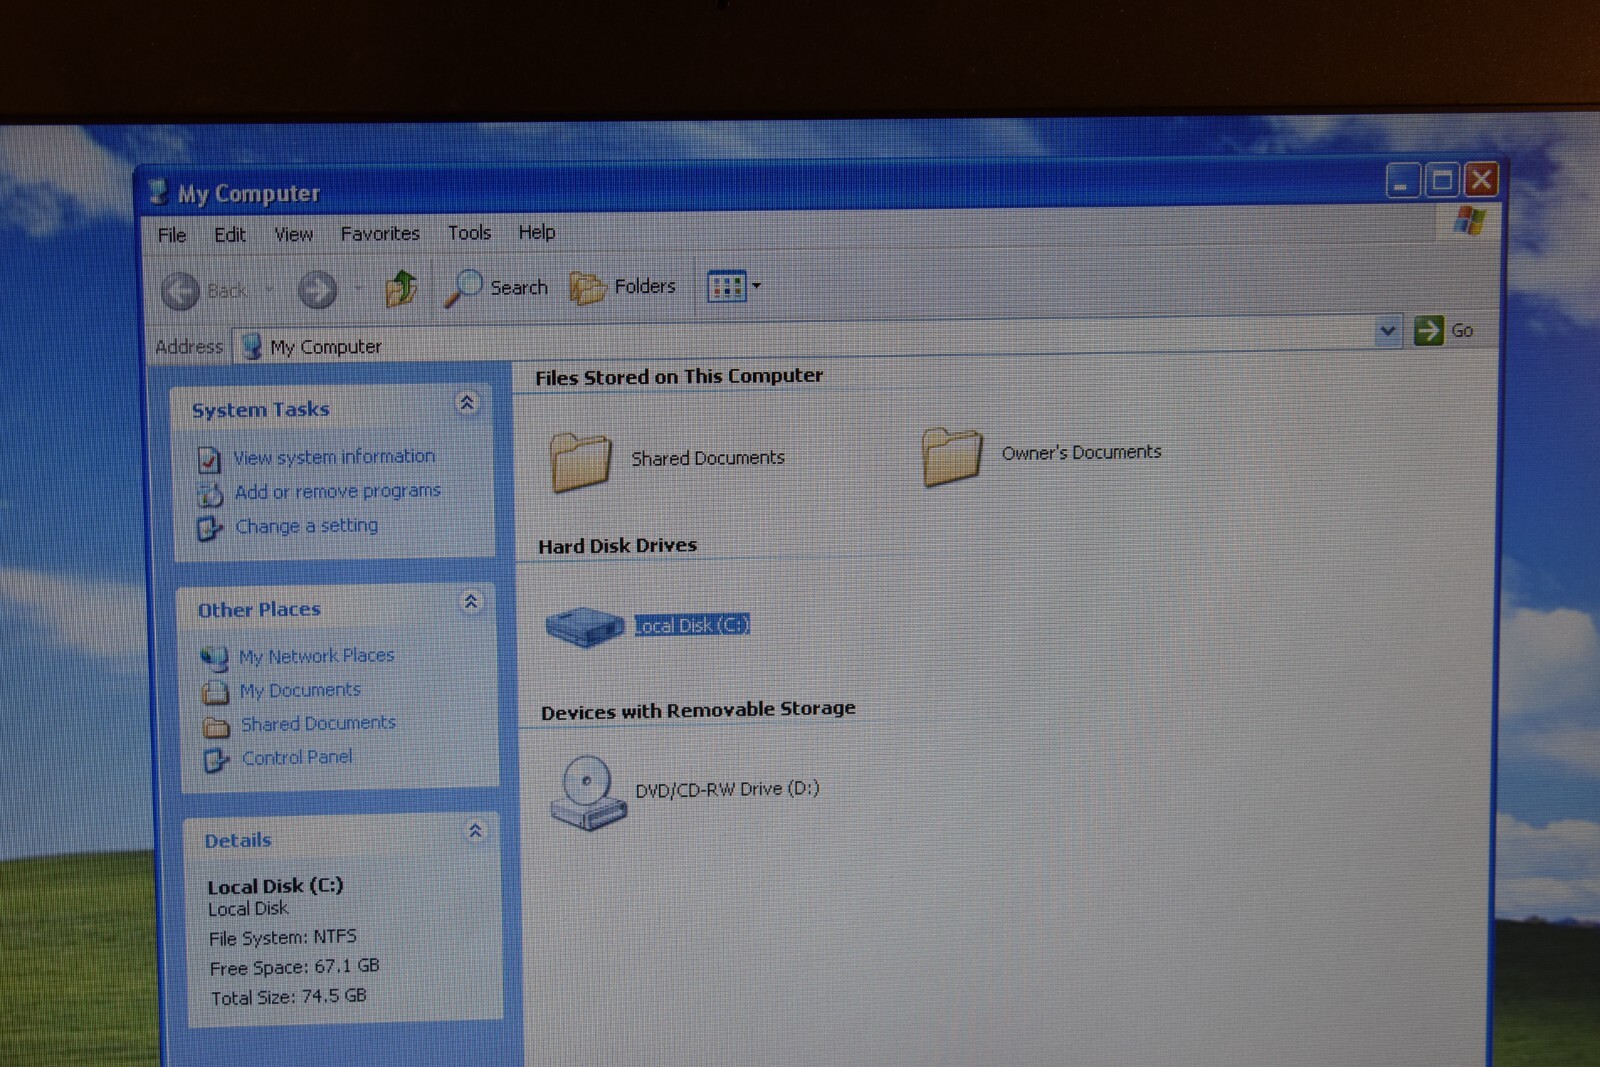Open the Shared Documents sidebar link
Screen dimensions: 1600x1067
point(318,723)
